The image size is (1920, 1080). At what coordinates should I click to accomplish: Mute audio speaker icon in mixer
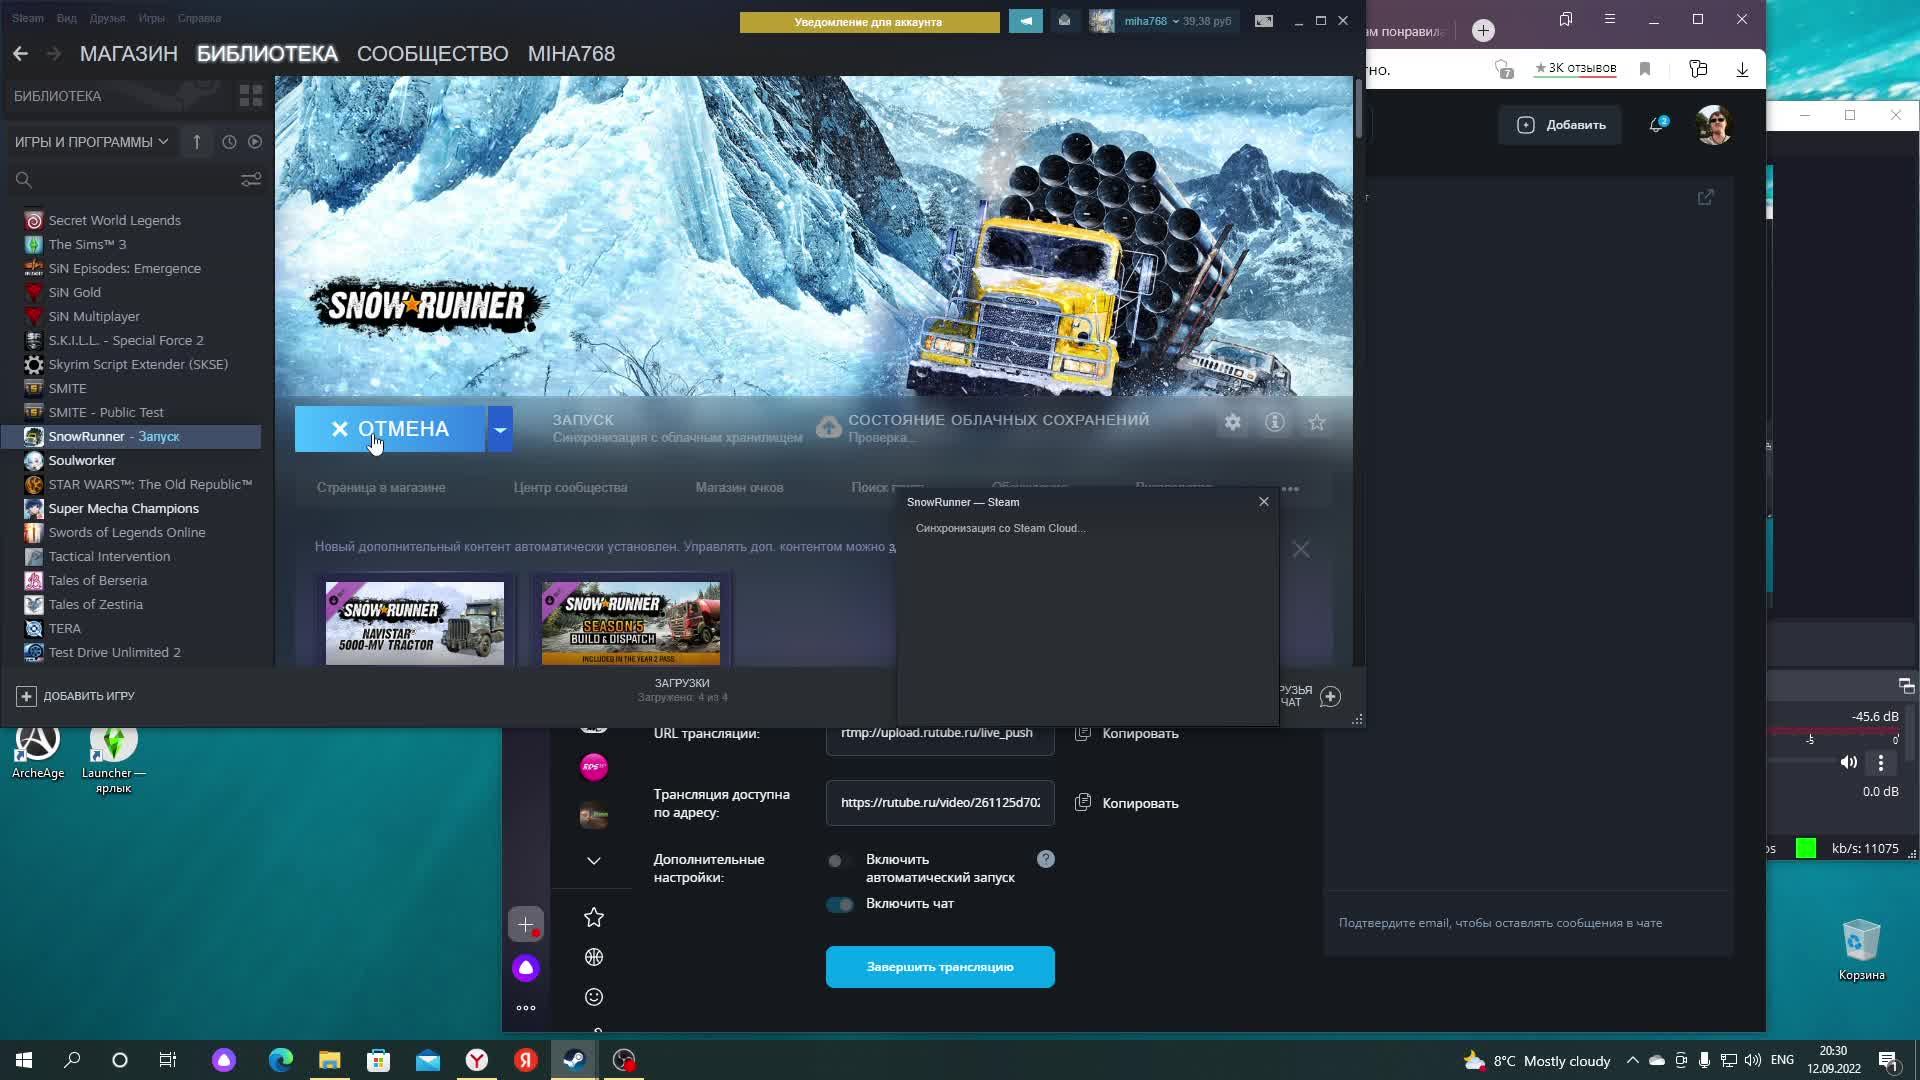[1848, 763]
